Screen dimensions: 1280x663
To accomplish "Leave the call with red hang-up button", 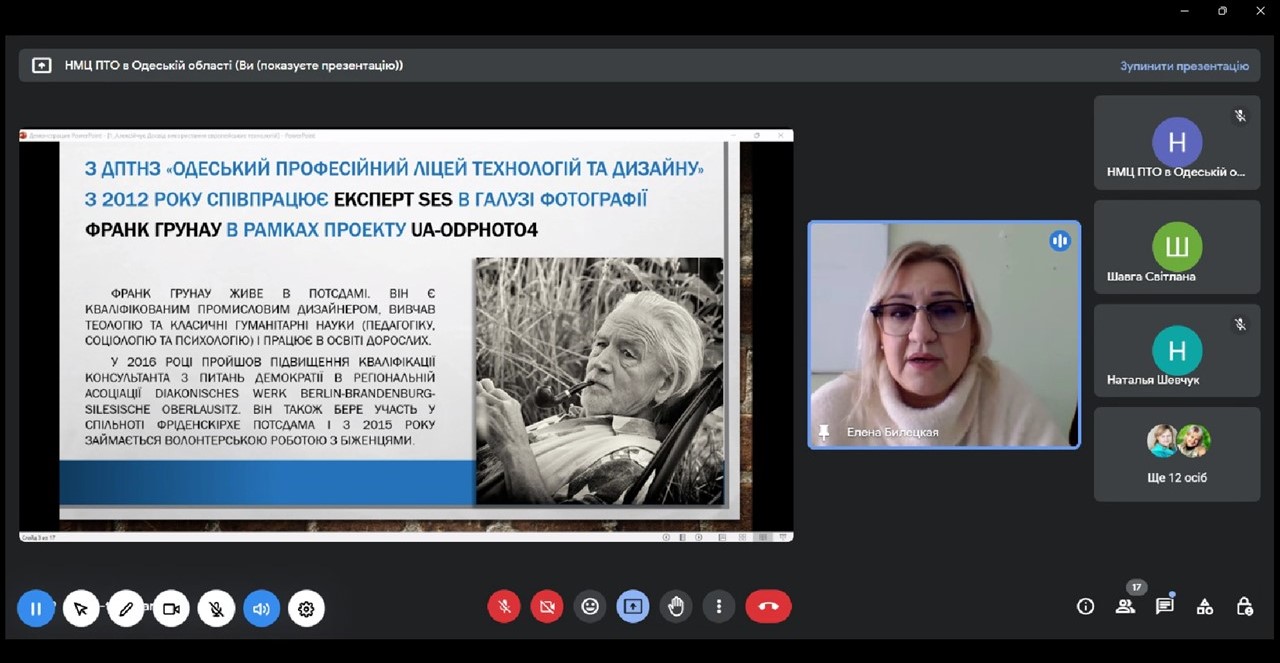I will 768,606.
